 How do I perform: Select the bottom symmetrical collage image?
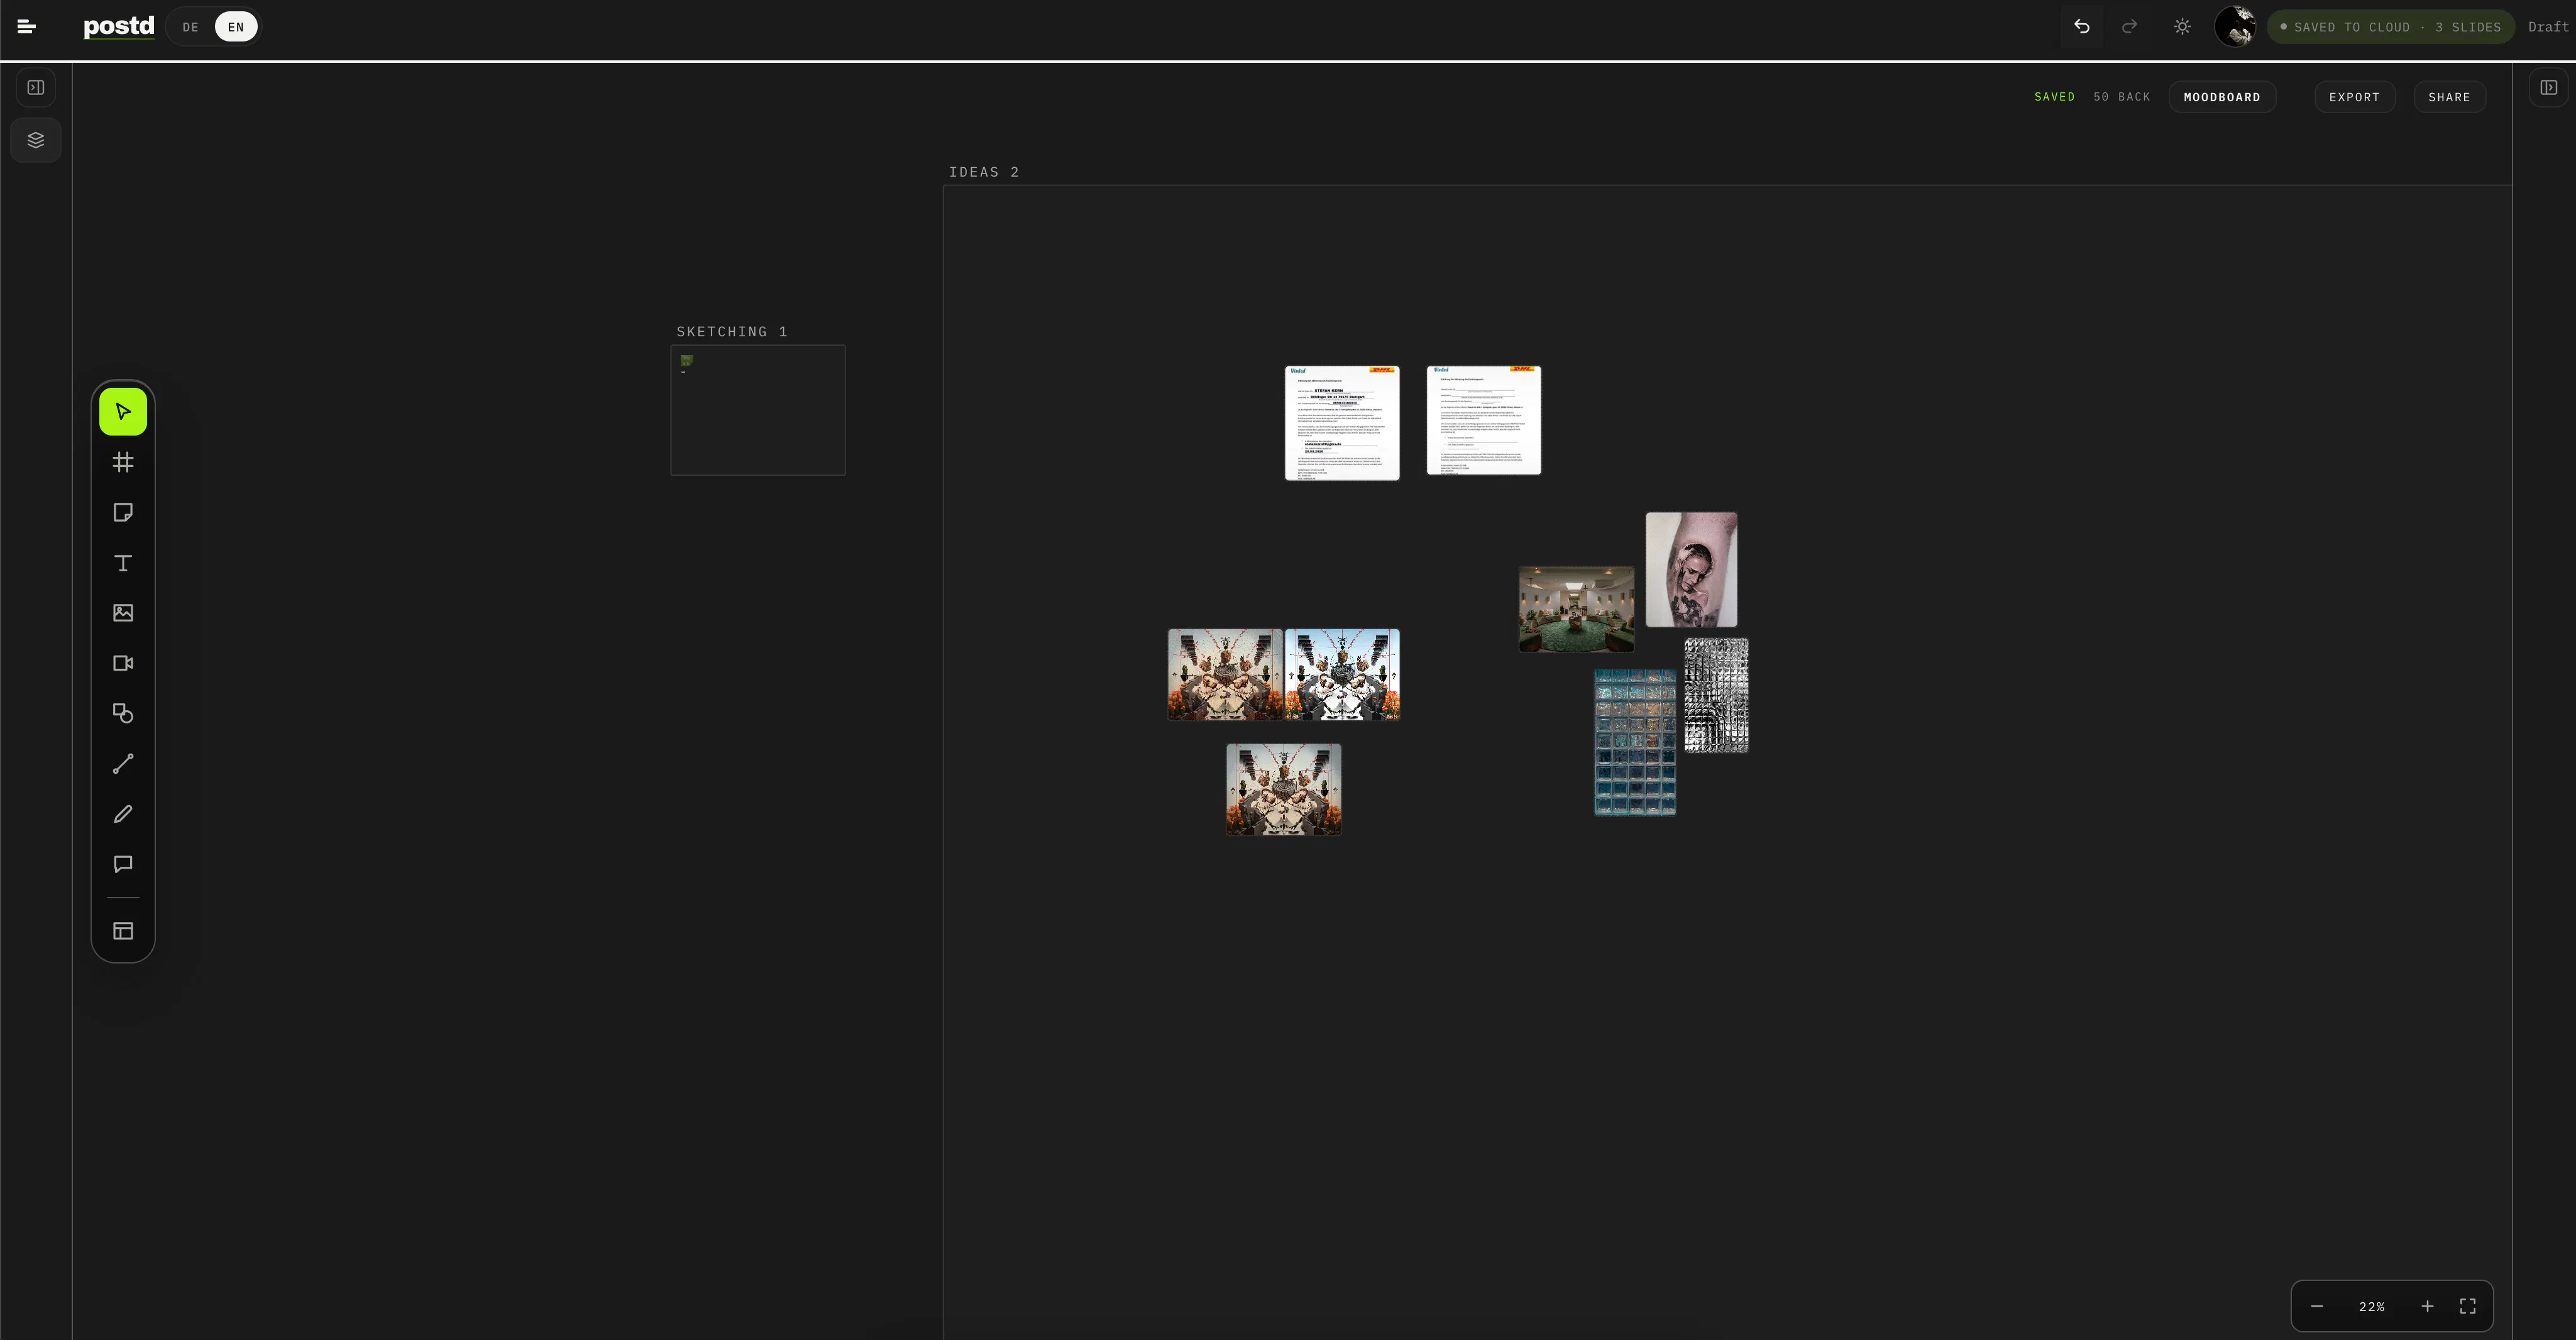click(x=1284, y=790)
